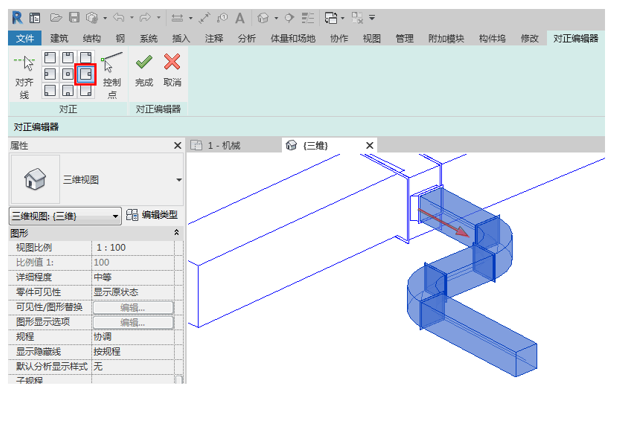This screenshot has height=421, width=617.
Task: Select bottom-center justification icon
Action: [x=68, y=90]
